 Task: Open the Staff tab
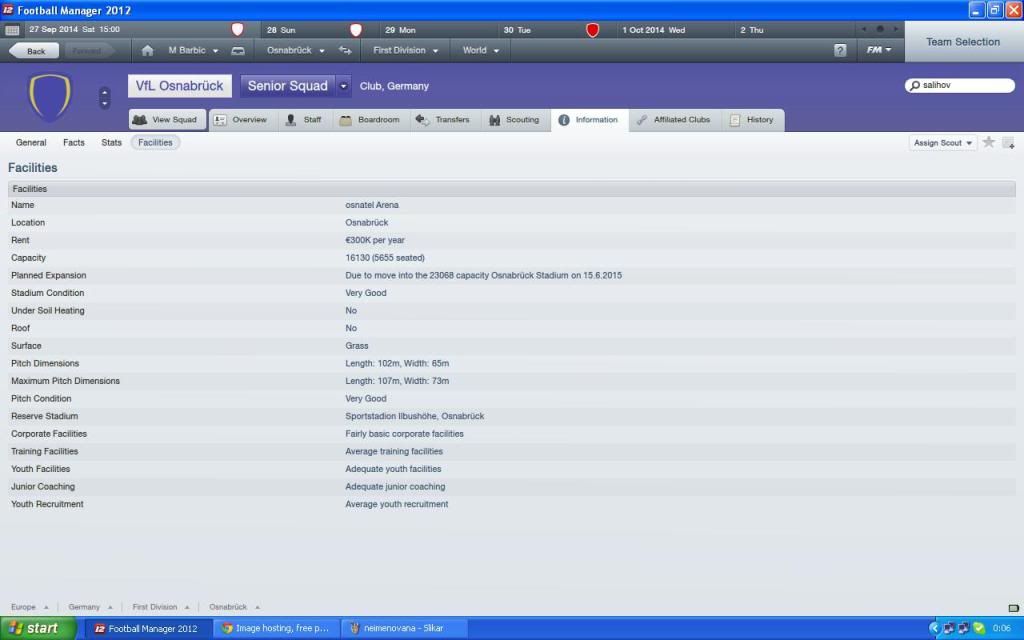(304, 120)
